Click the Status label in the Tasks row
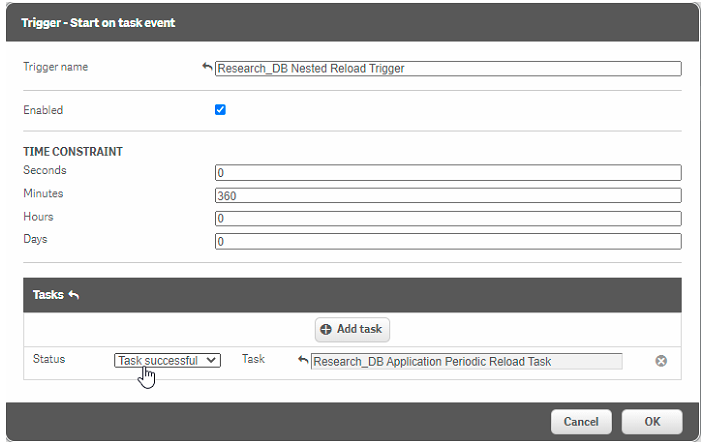The height and width of the screenshot is (443, 707). point(49,359)
